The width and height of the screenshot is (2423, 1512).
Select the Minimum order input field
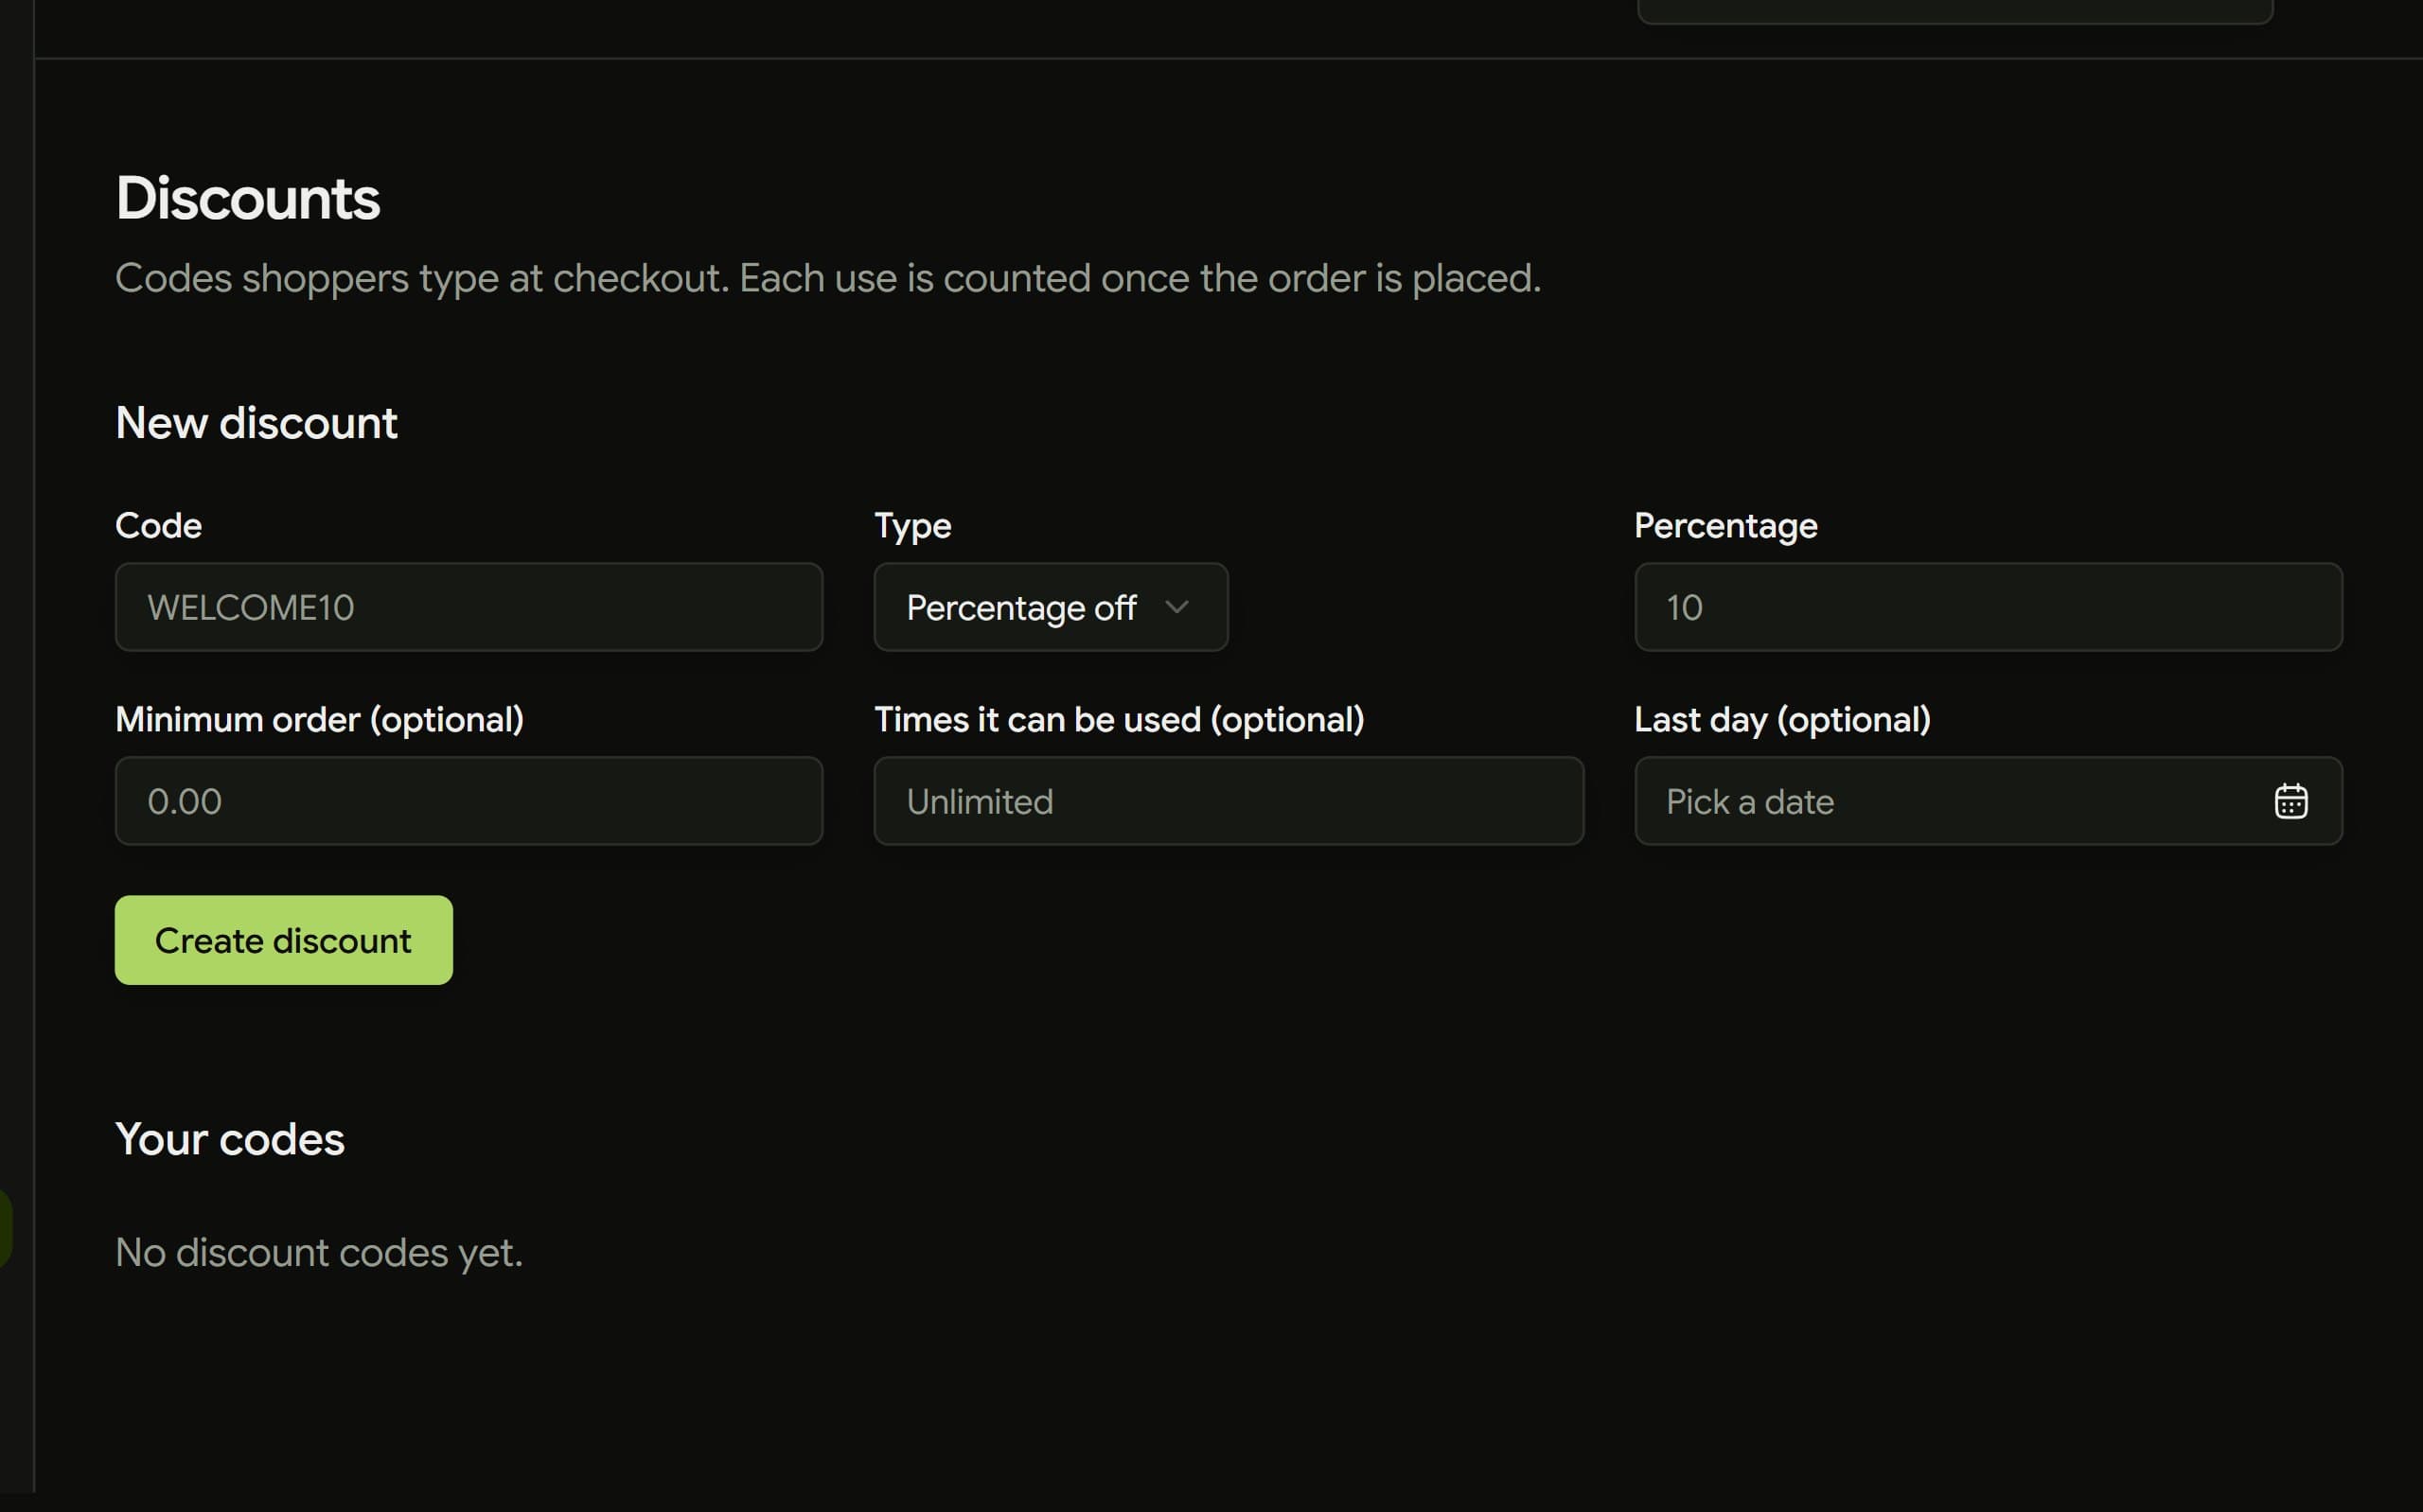coord(469,801)
